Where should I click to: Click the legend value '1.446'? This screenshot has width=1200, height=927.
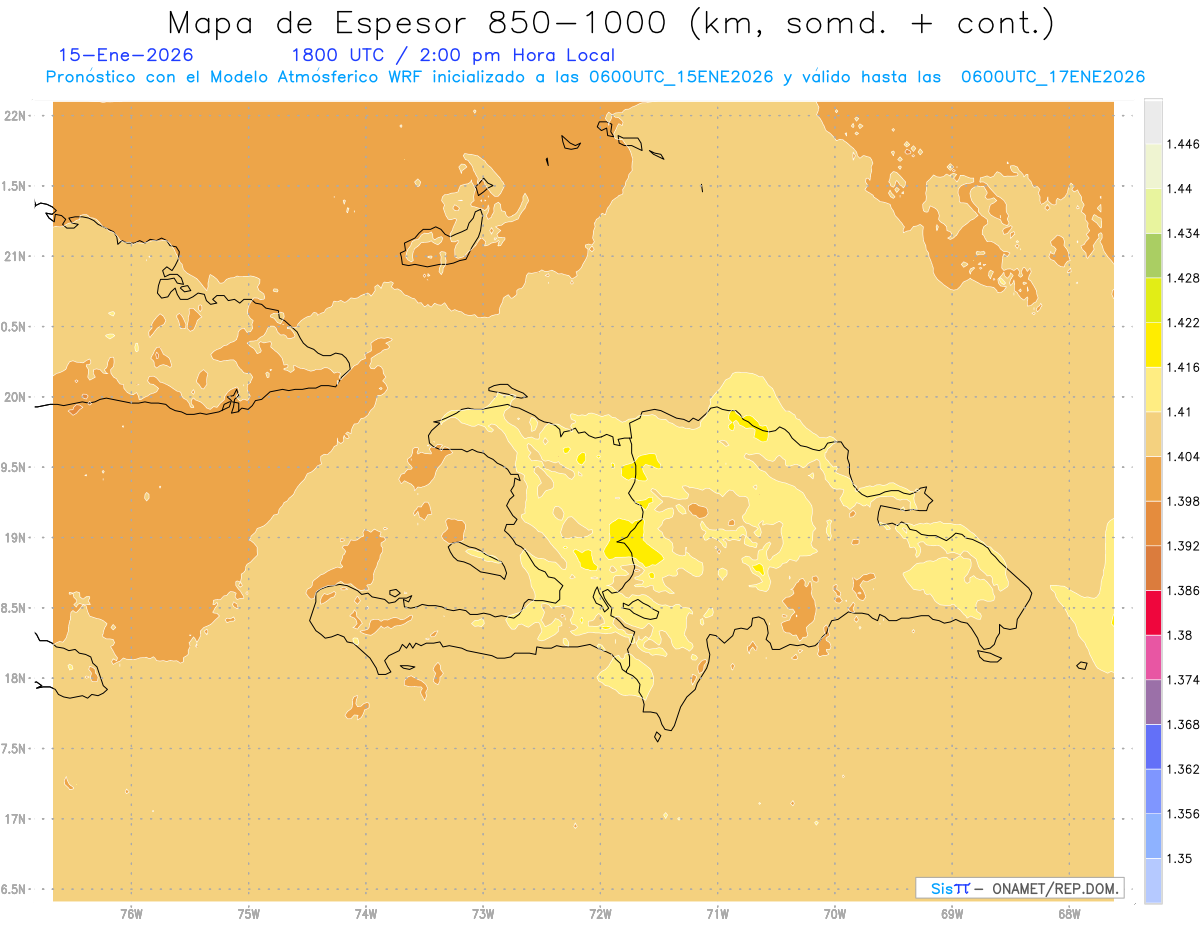pyautogui.click(x=1183, y=144)
